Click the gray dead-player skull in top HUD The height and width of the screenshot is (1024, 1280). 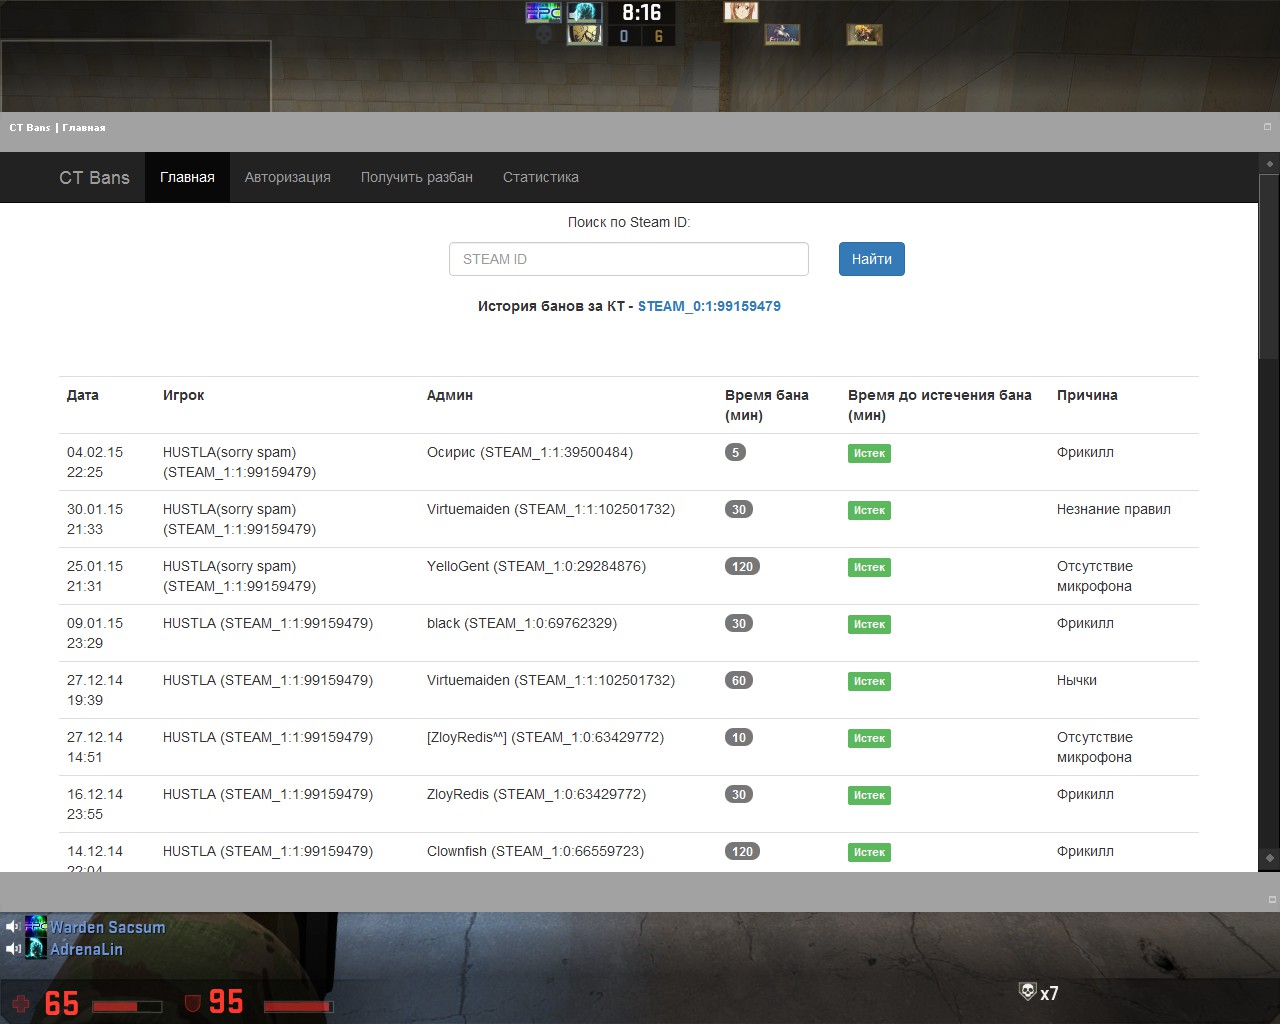click(x=543, y=36)
